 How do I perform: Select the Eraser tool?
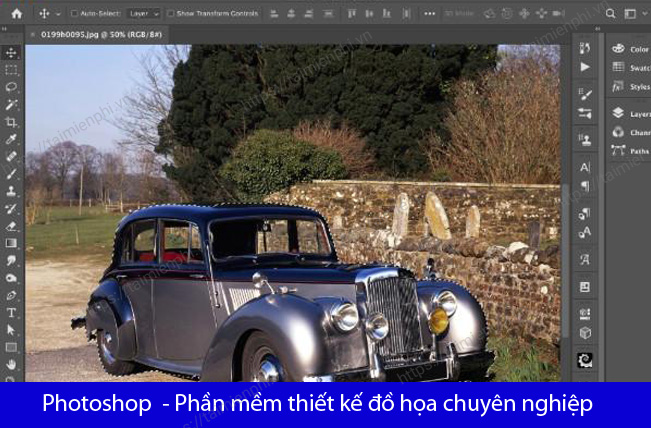11,226
